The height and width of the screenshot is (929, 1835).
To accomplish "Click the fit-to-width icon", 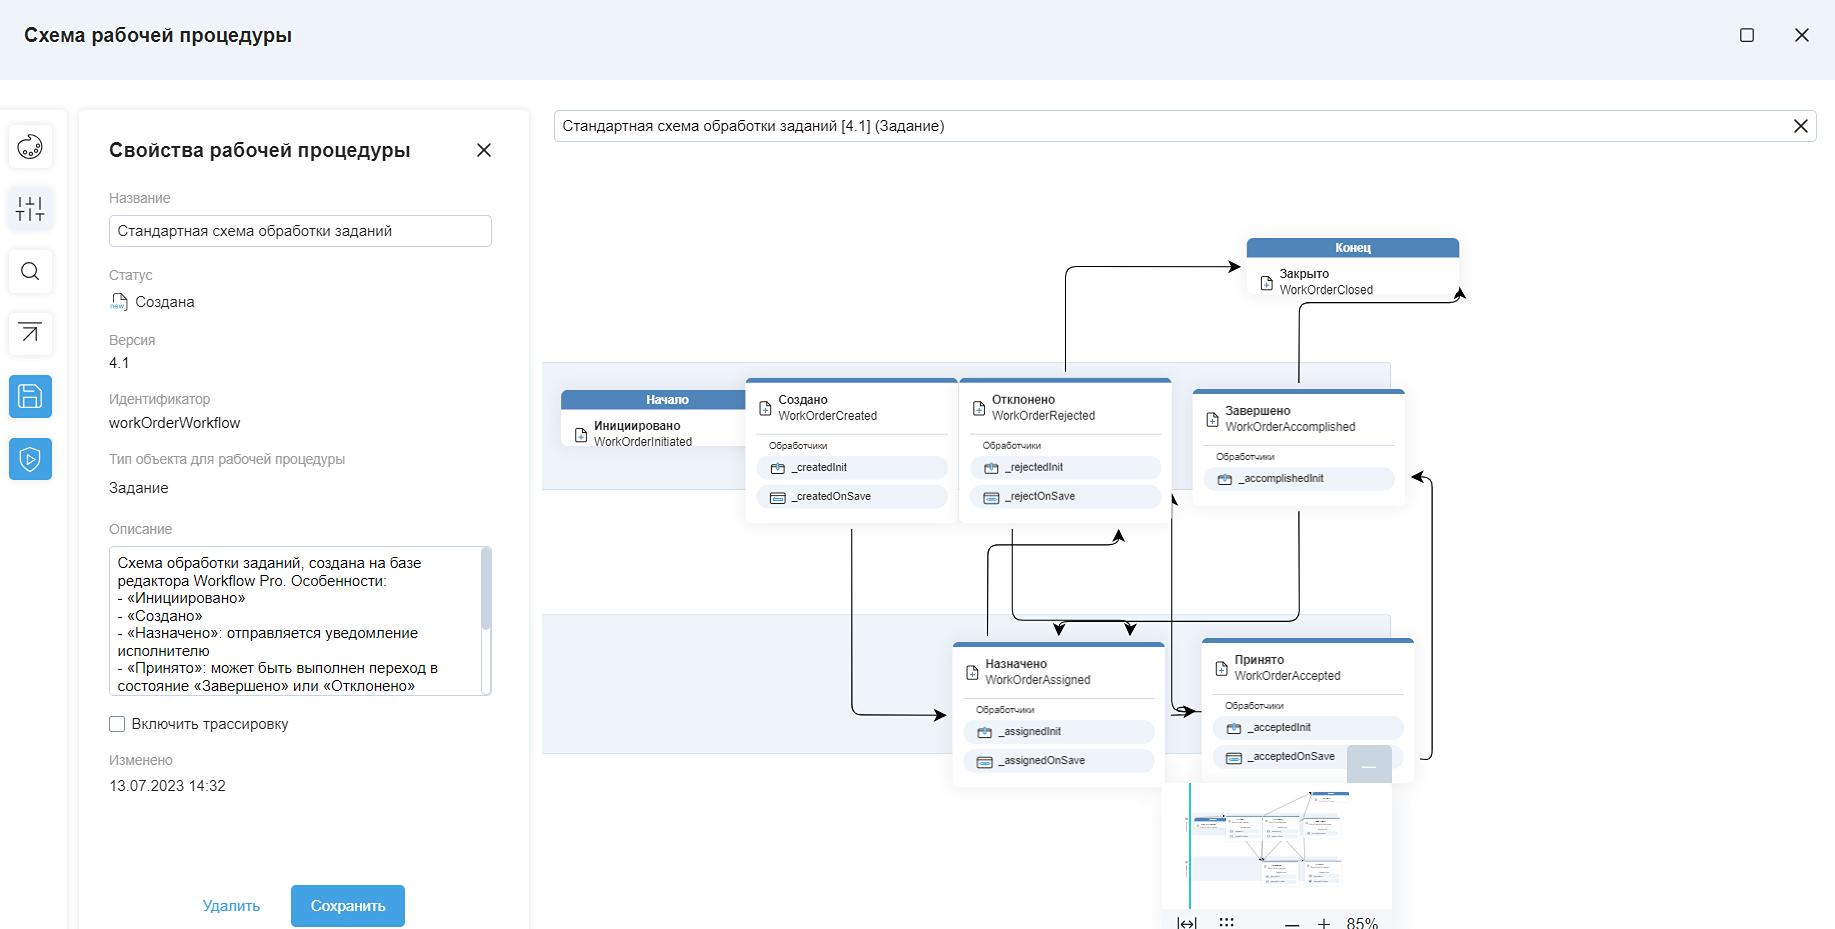I will (x=1187, y=922).
